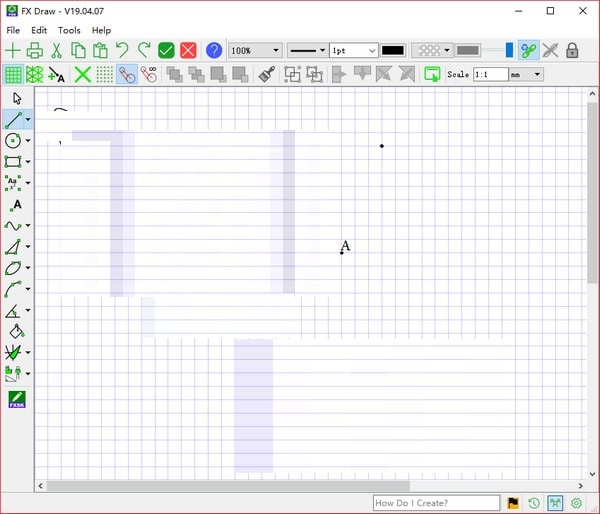Viewport: 600px width, 514px height.
Task: Toggle the highlighted snap points icon
Action: (x=127, y=74)
